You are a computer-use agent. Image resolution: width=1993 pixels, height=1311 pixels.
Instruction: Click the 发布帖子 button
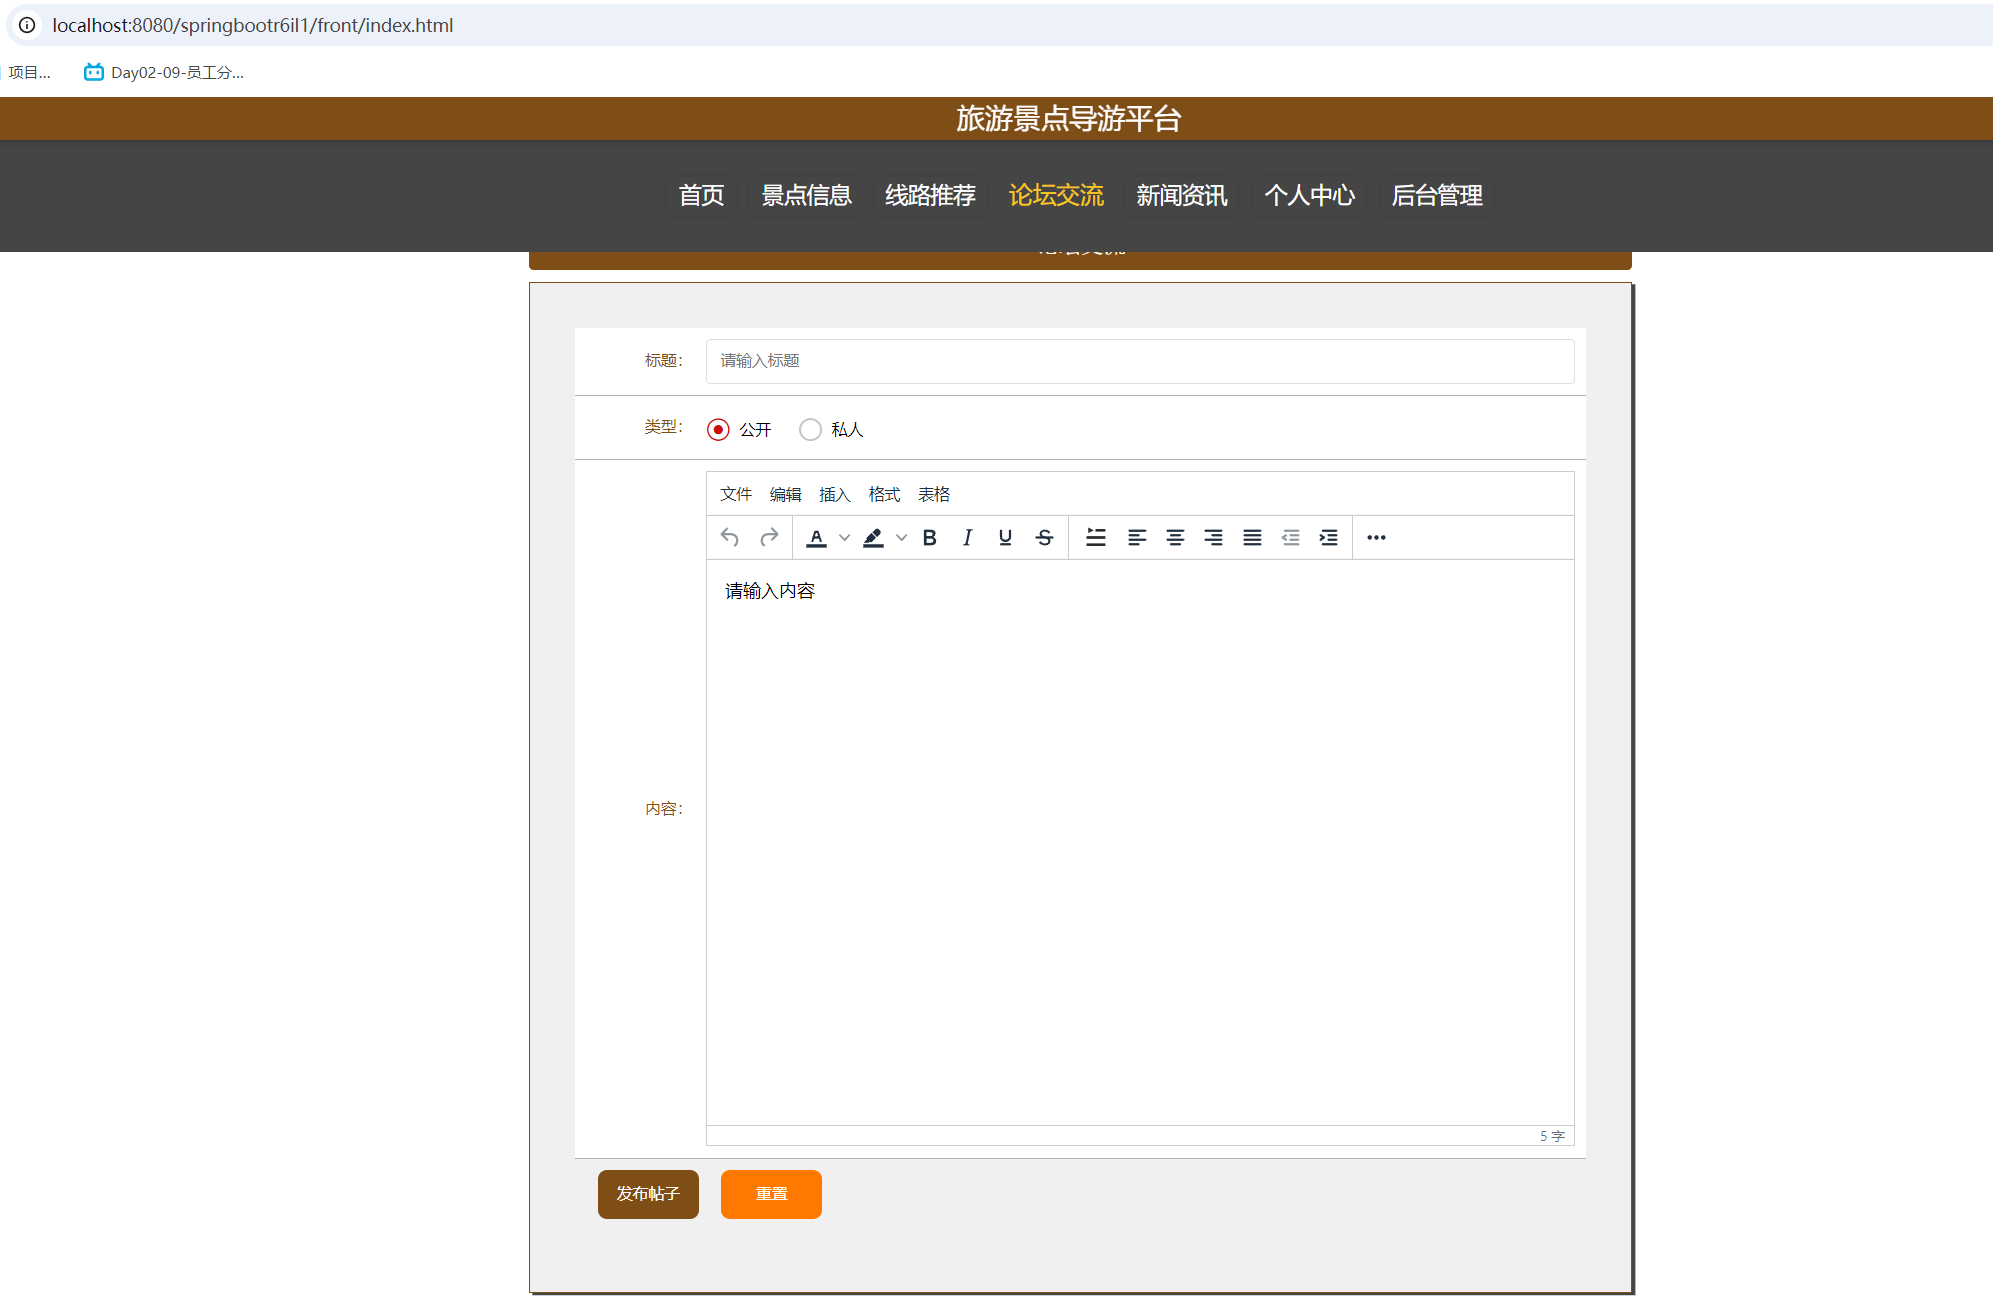tap(648, 1194)
